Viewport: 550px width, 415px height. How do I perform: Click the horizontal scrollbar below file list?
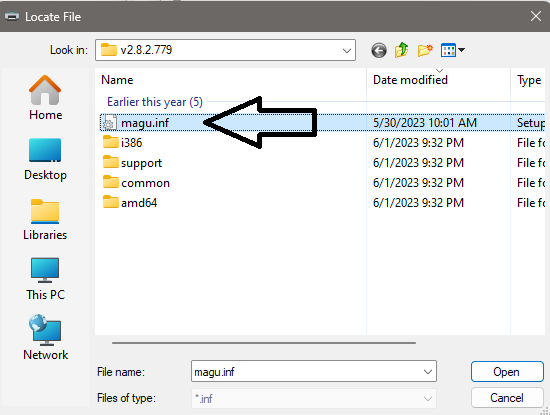click(x=264, y=343)
